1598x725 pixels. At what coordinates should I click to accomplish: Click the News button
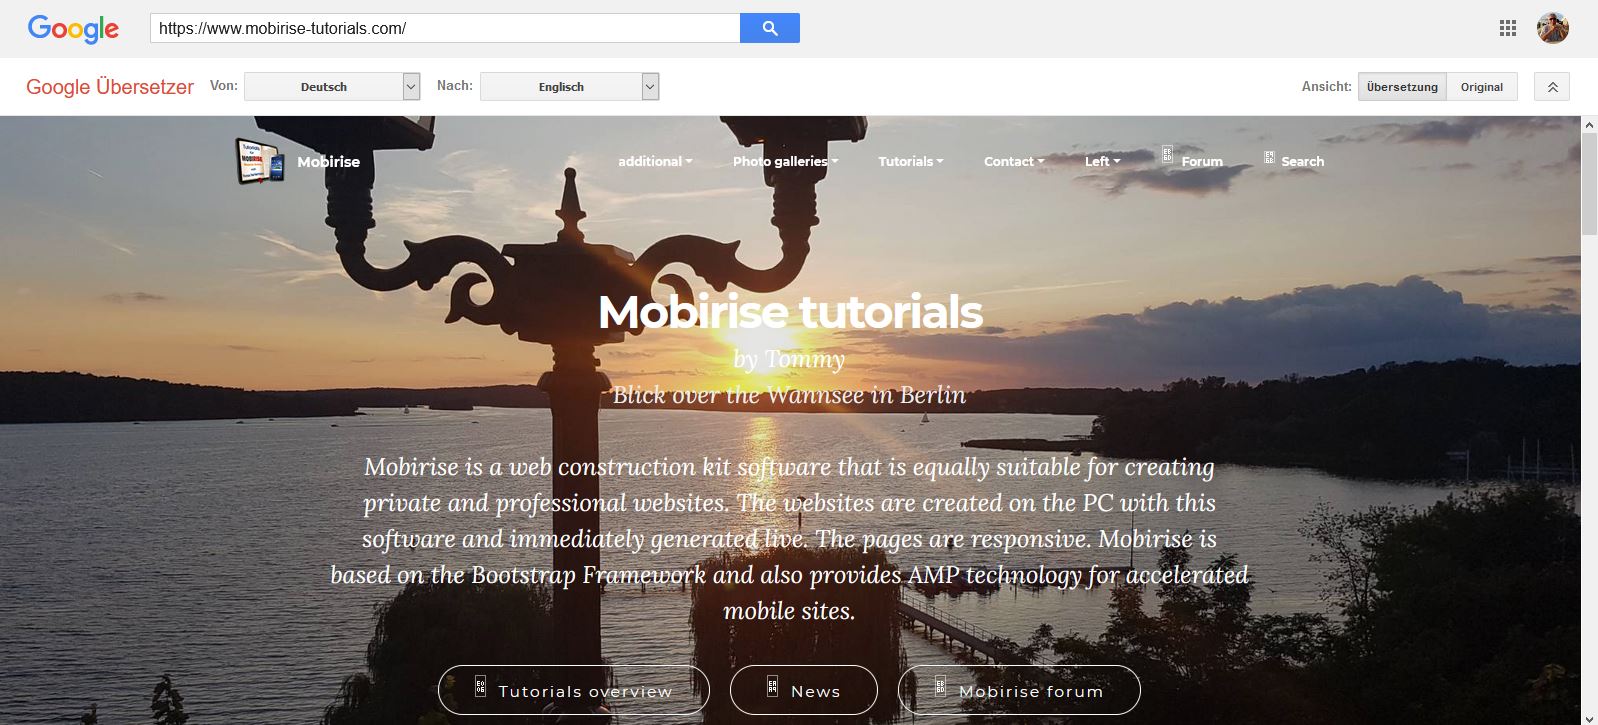click(x=804, y=690)
